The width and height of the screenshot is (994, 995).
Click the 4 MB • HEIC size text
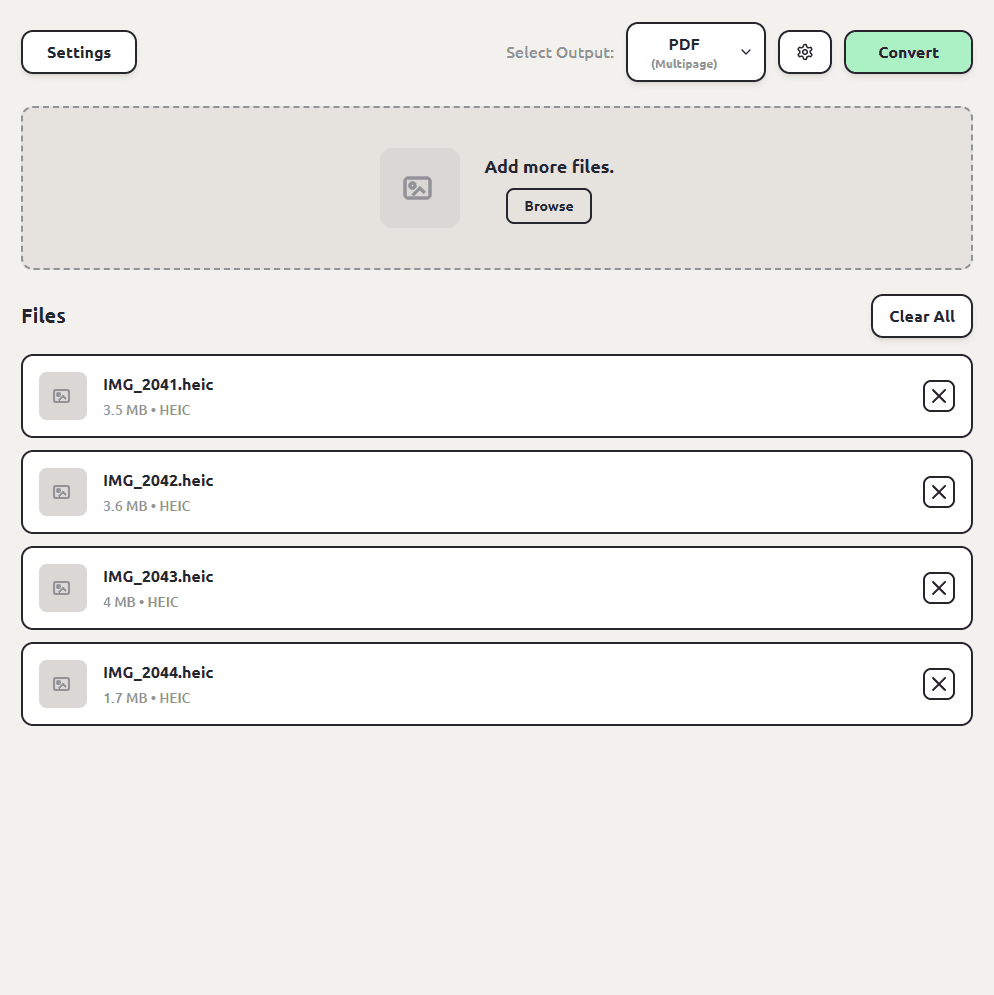pos(141,602)
